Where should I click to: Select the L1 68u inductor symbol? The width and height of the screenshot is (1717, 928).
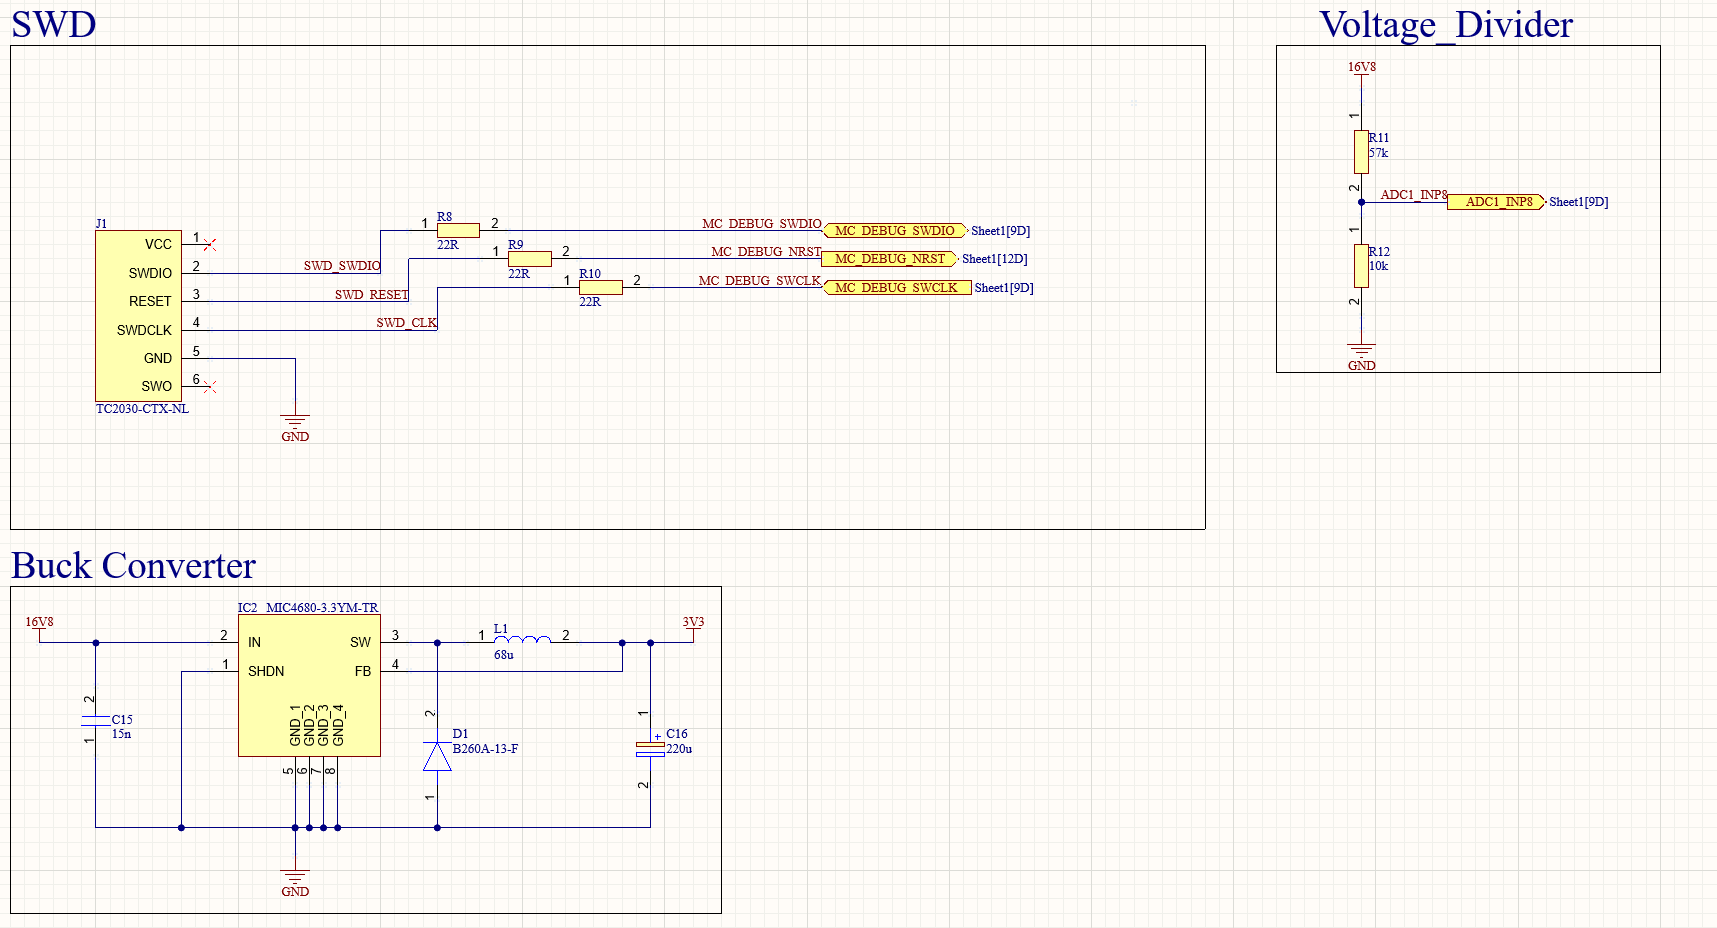point(522,640)
